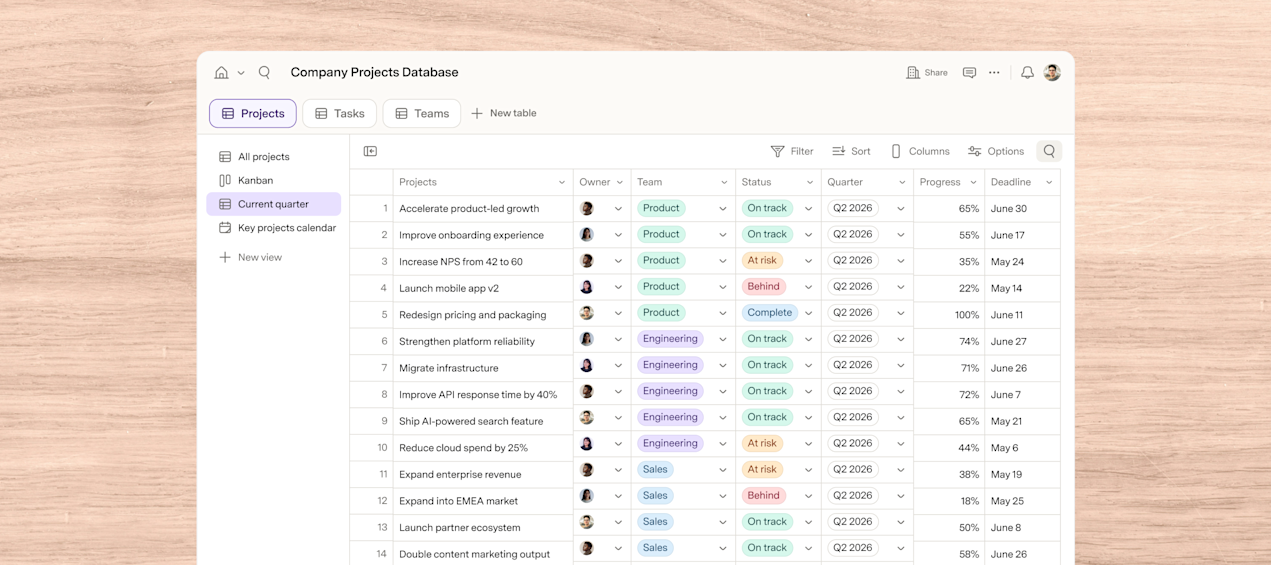This screenshot has width=1271, height=565.
Task: Click the table toolbar search icon
Action: tap(1049, 151)
